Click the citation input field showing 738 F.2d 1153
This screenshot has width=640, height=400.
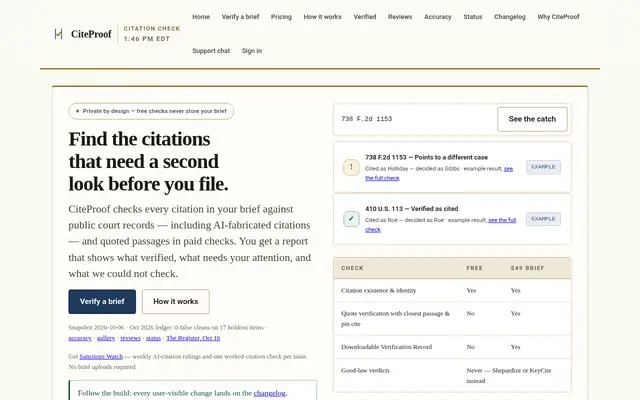click(x=415, y=119)
